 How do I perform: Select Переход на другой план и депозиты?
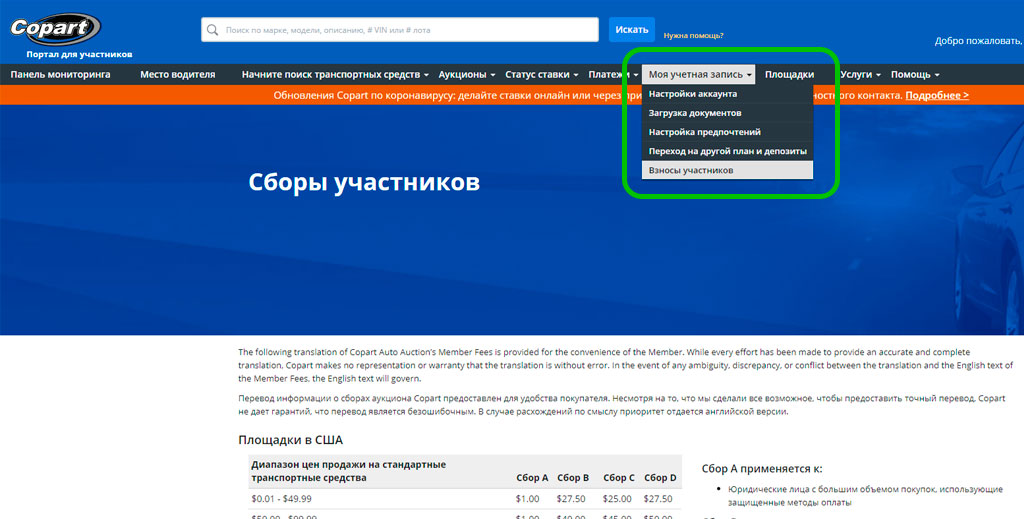(x=728, y=151)
